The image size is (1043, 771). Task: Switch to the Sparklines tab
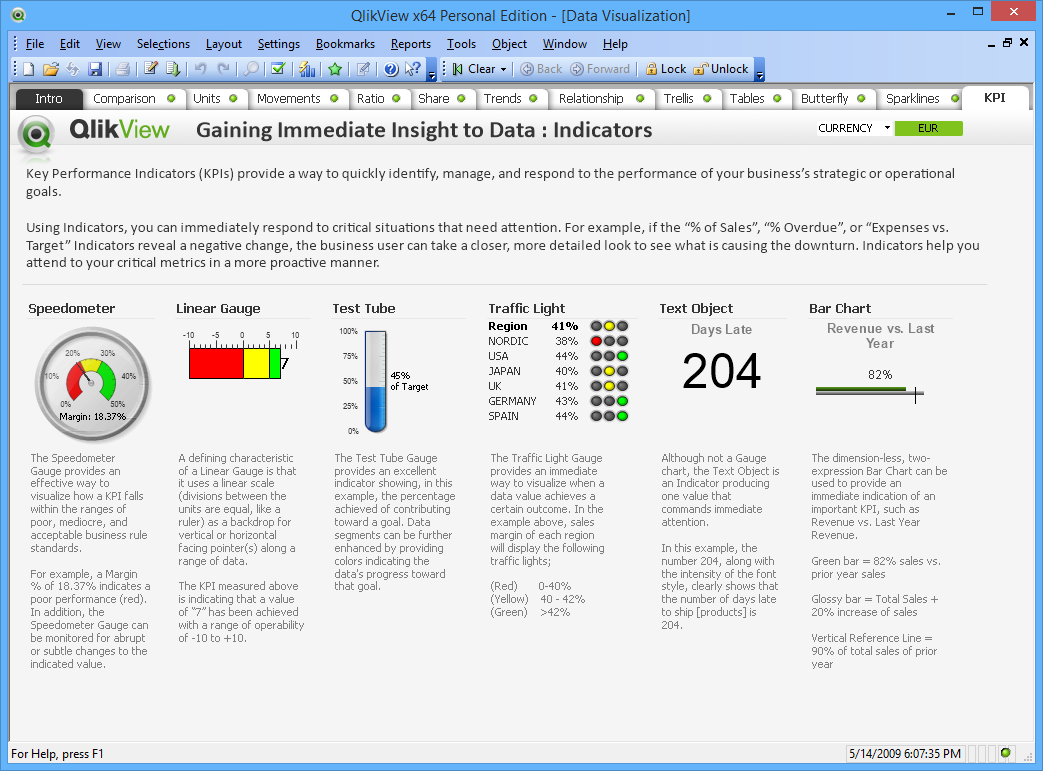[912, 98]
